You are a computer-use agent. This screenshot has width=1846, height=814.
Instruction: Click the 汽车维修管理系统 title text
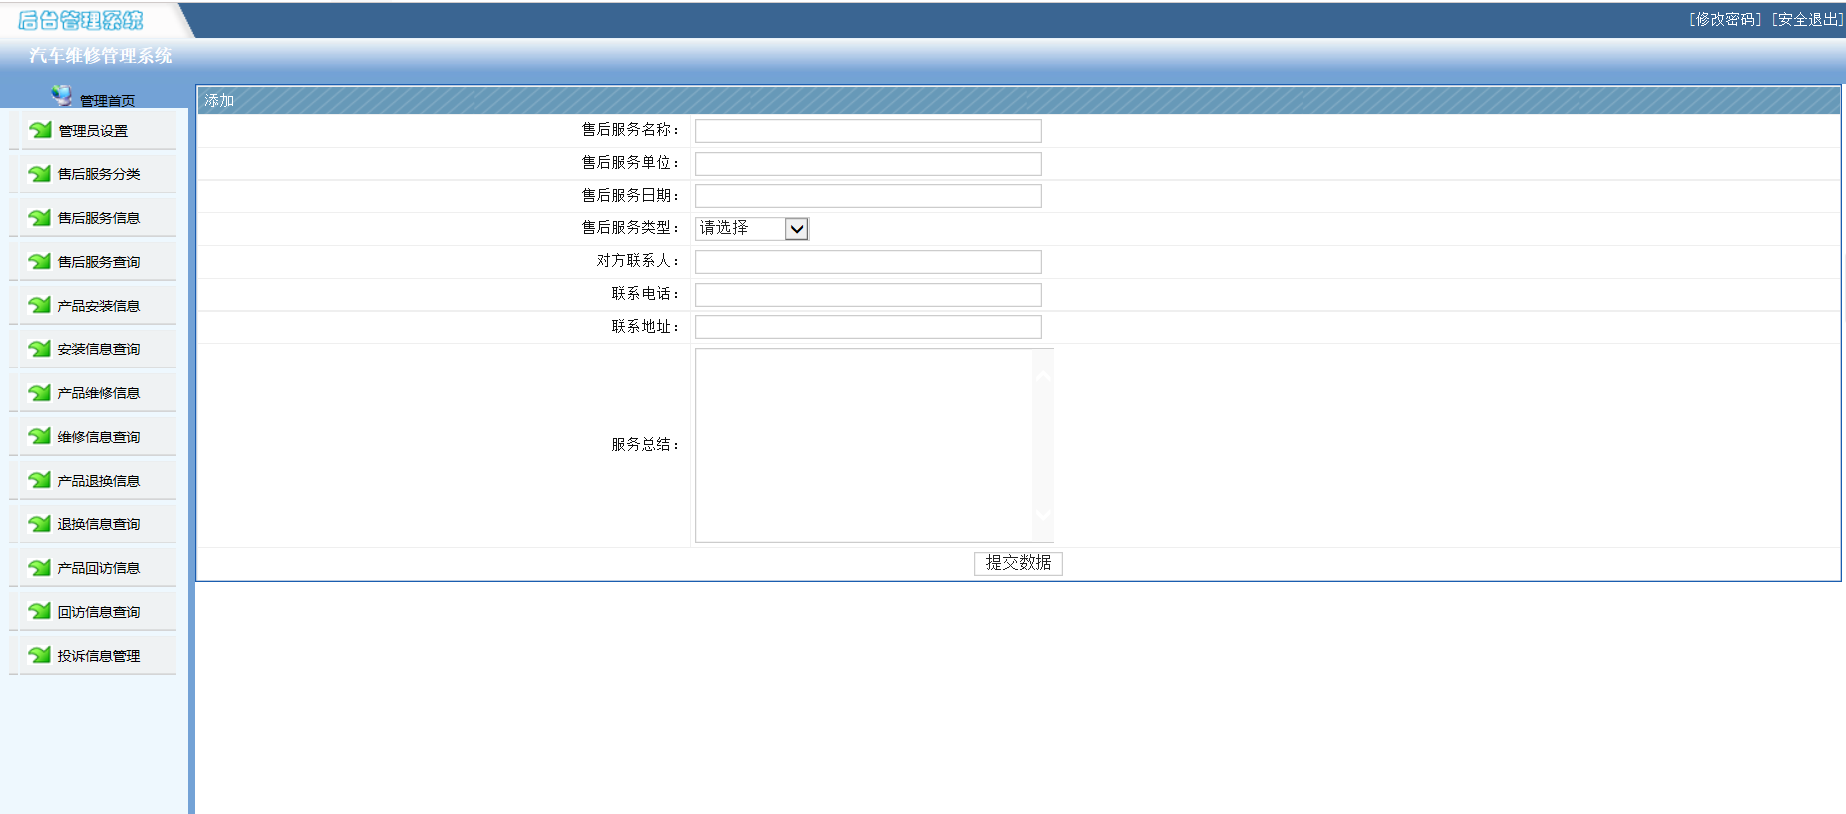click(101, 56)
